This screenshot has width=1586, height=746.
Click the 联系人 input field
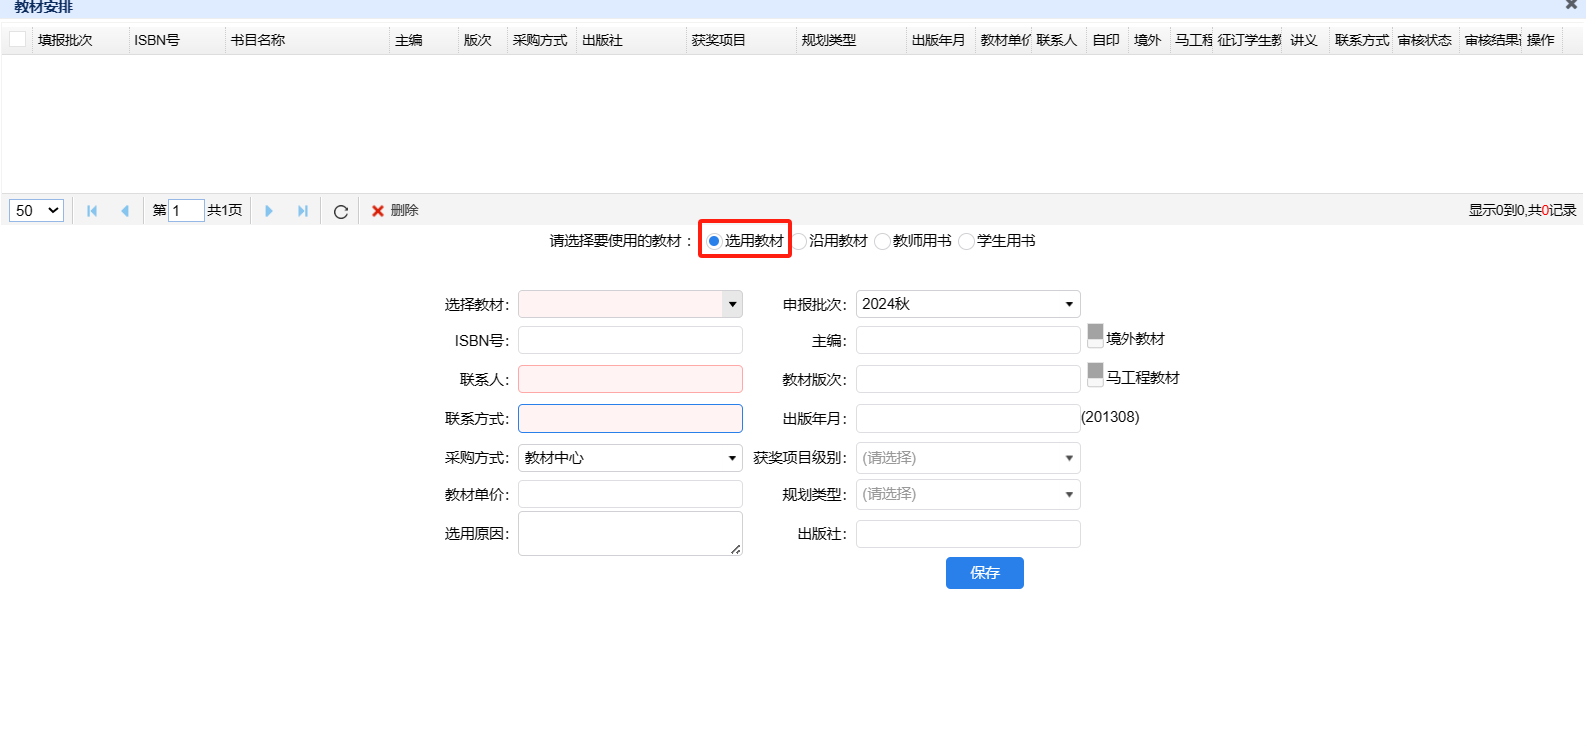(630, 379)
